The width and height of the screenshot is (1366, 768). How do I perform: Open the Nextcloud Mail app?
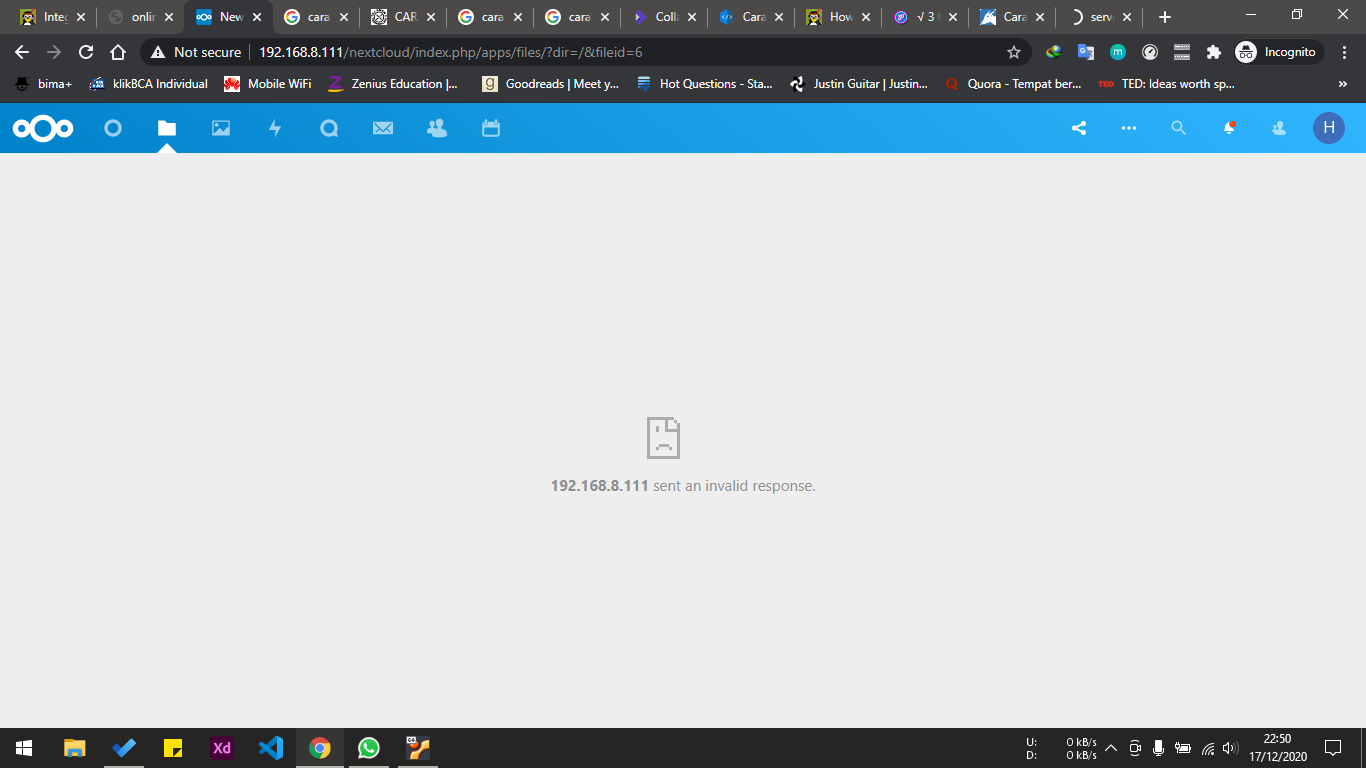pyautogui.click(x=383, y=128)
